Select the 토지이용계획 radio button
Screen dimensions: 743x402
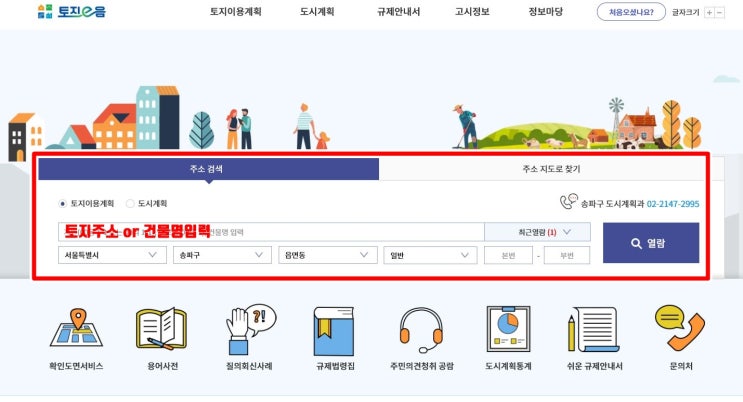62,203
